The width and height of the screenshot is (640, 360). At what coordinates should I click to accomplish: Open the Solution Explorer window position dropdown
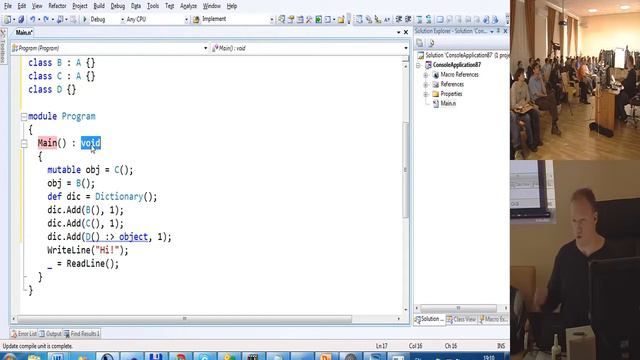pyautogui.click(x=492, y=31)
